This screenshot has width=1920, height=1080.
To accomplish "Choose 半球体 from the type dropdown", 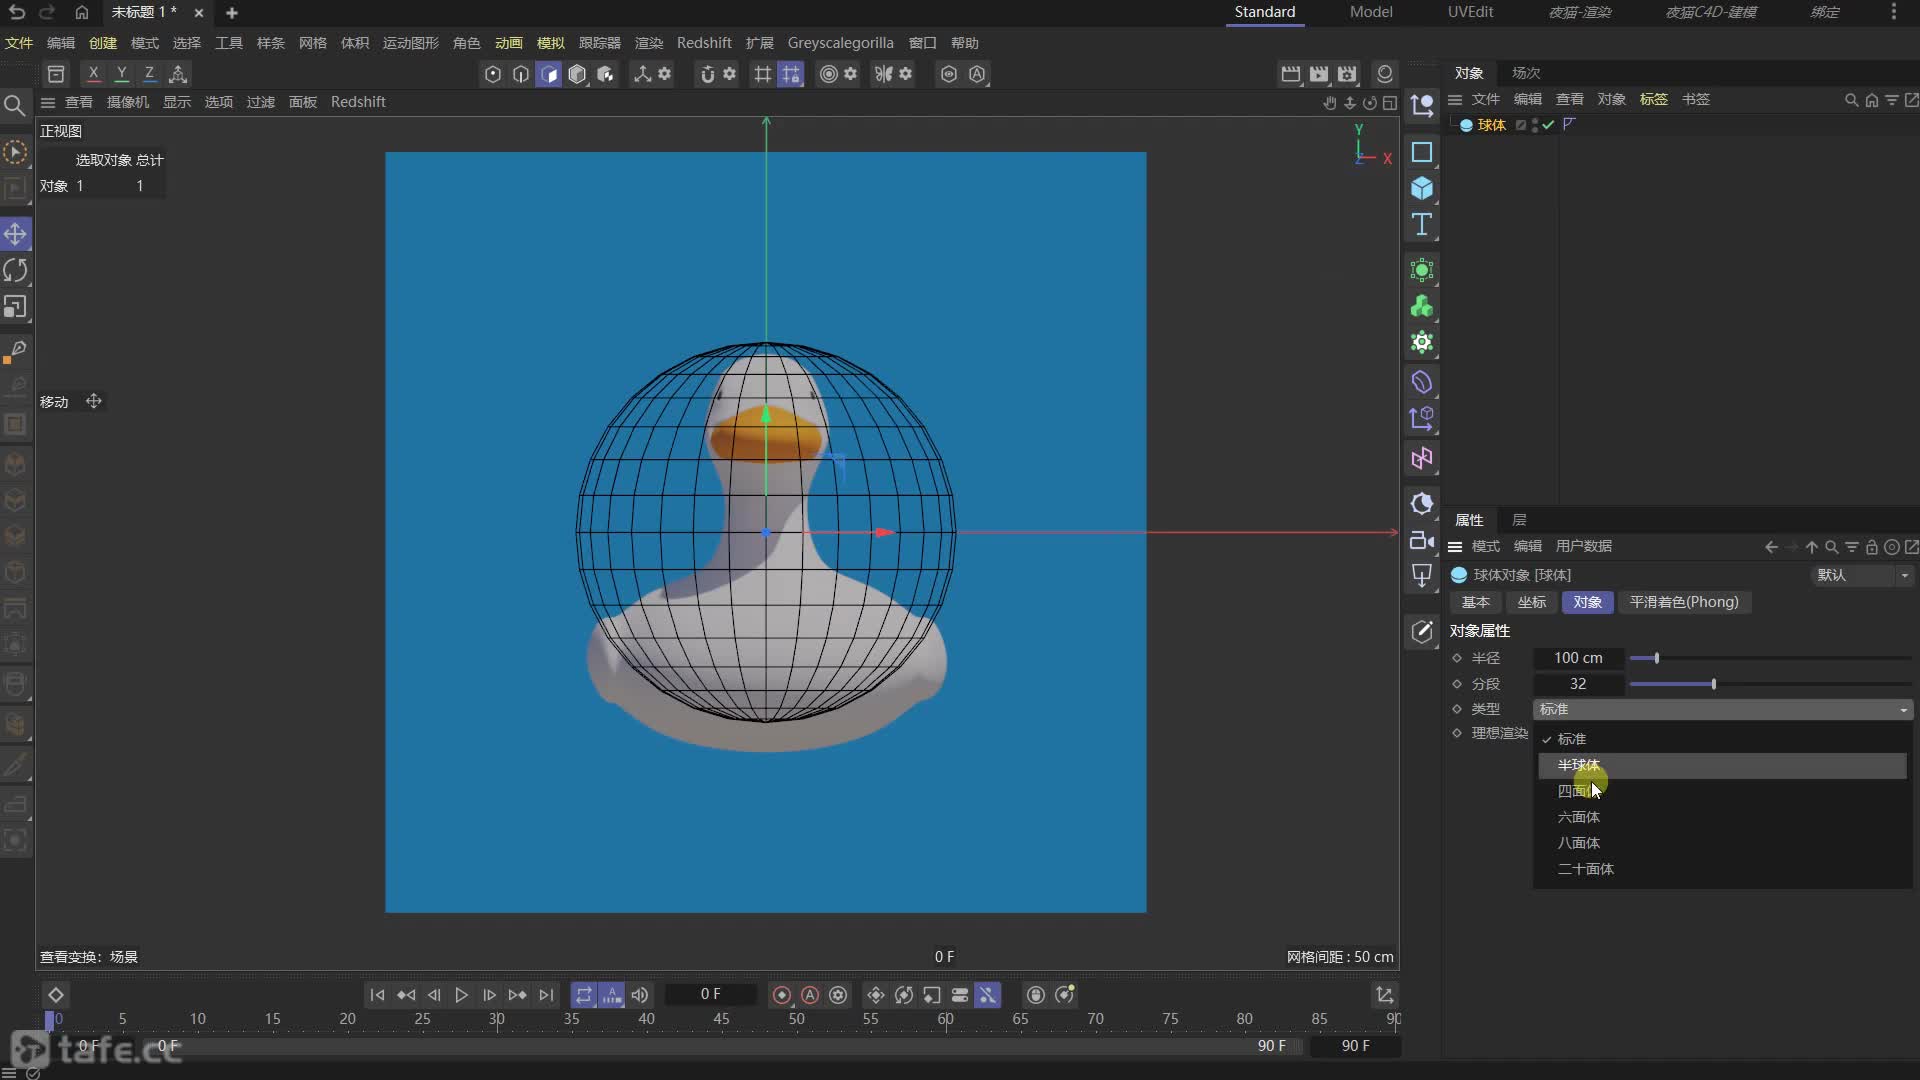I will pos(1721,765).
